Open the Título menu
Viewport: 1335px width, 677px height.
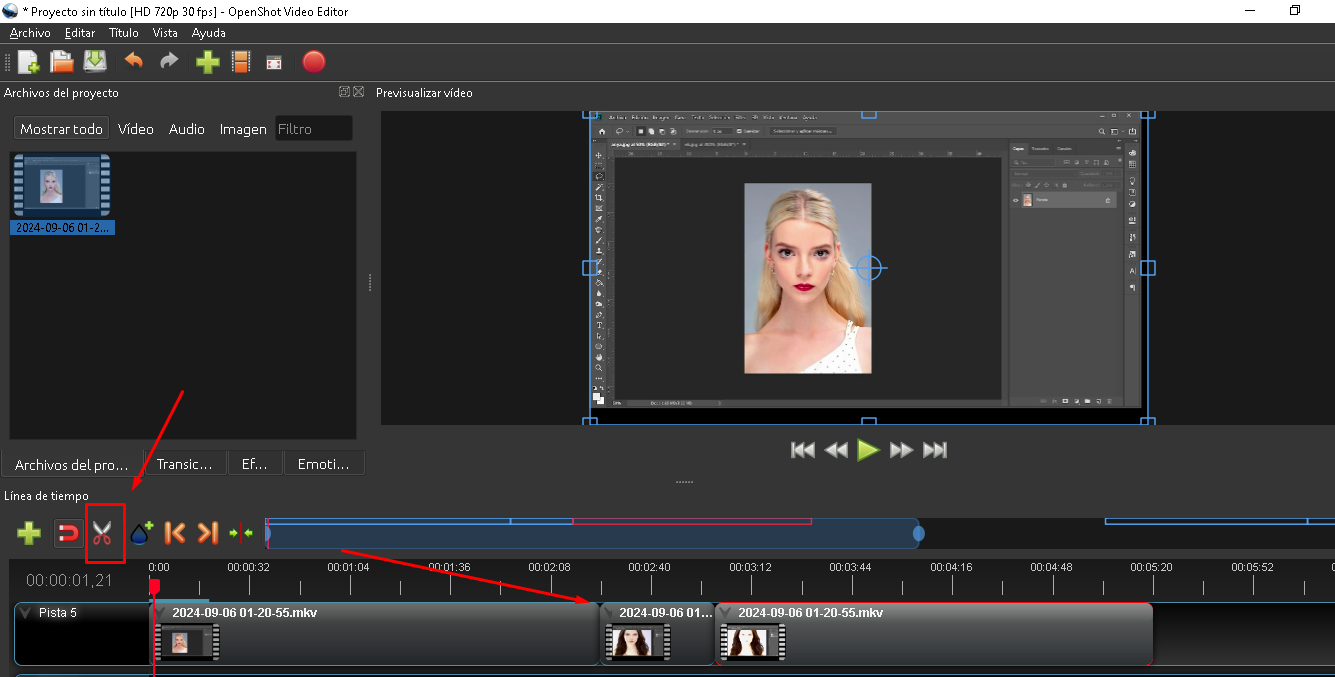pyautogui.click(x=124, y=33)
